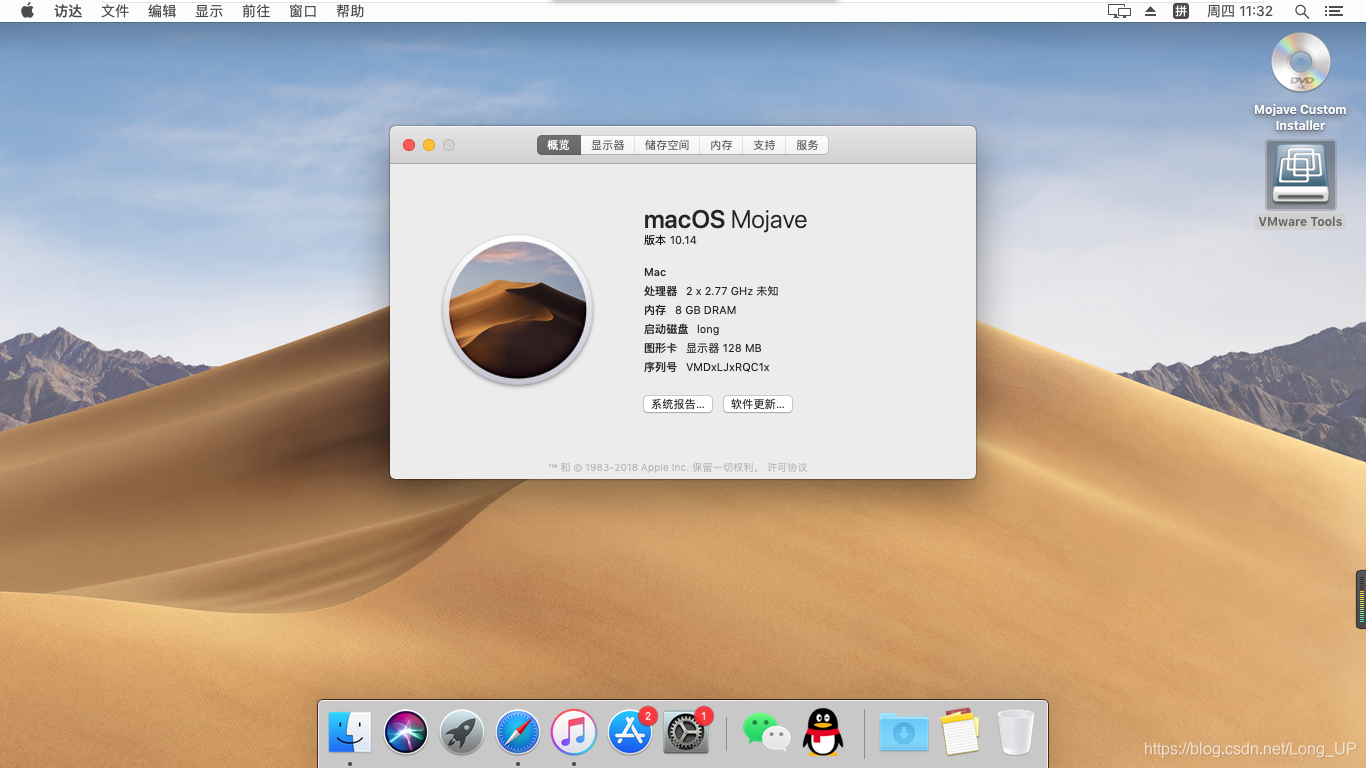Switch to 显示器 tab
Image resolution: width=1366 pixels, height=768 pixels.
pyautogui.click(x=607, y=145)
